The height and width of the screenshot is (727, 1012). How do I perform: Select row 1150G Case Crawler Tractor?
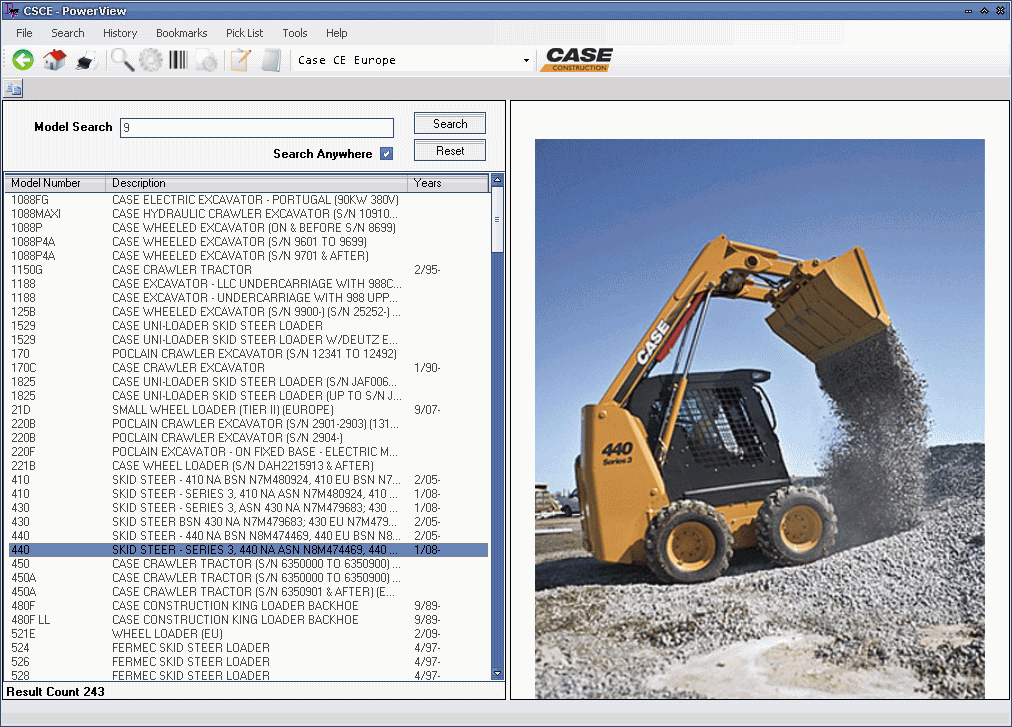coord(248,270)
